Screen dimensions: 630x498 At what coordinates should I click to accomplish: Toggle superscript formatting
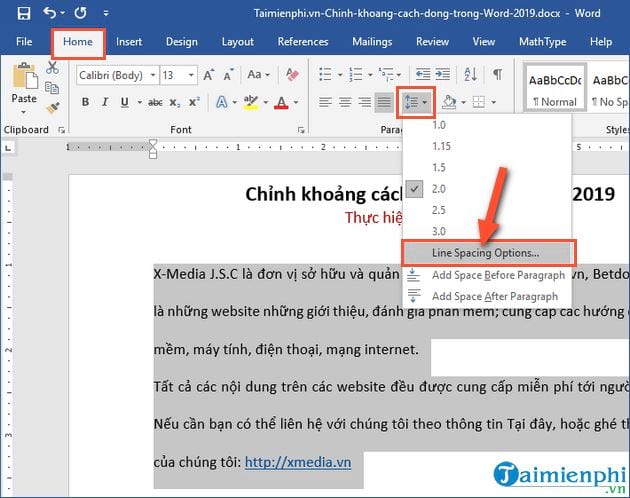point(194,102)
